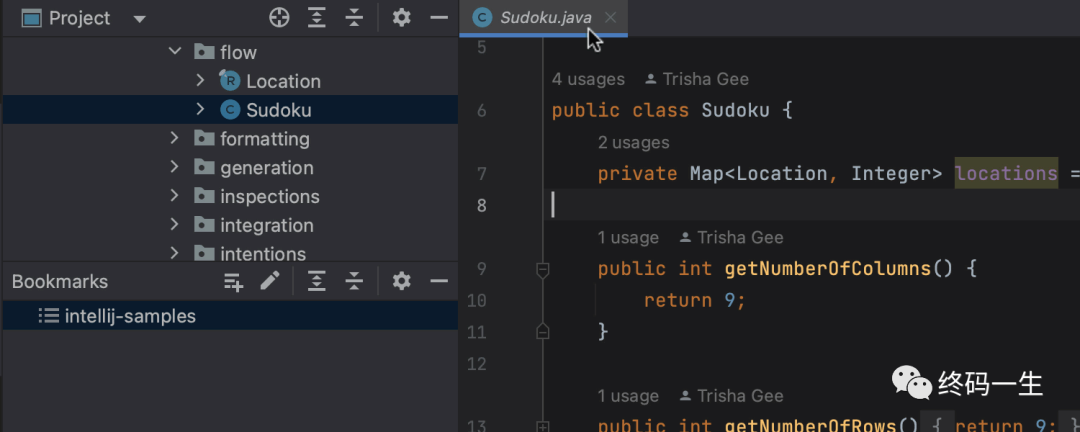Image resolution: width=1080 pixels, height=432 pixels.
Task: Collapse all in Bookmarks panel
Action: click(354, 281)
